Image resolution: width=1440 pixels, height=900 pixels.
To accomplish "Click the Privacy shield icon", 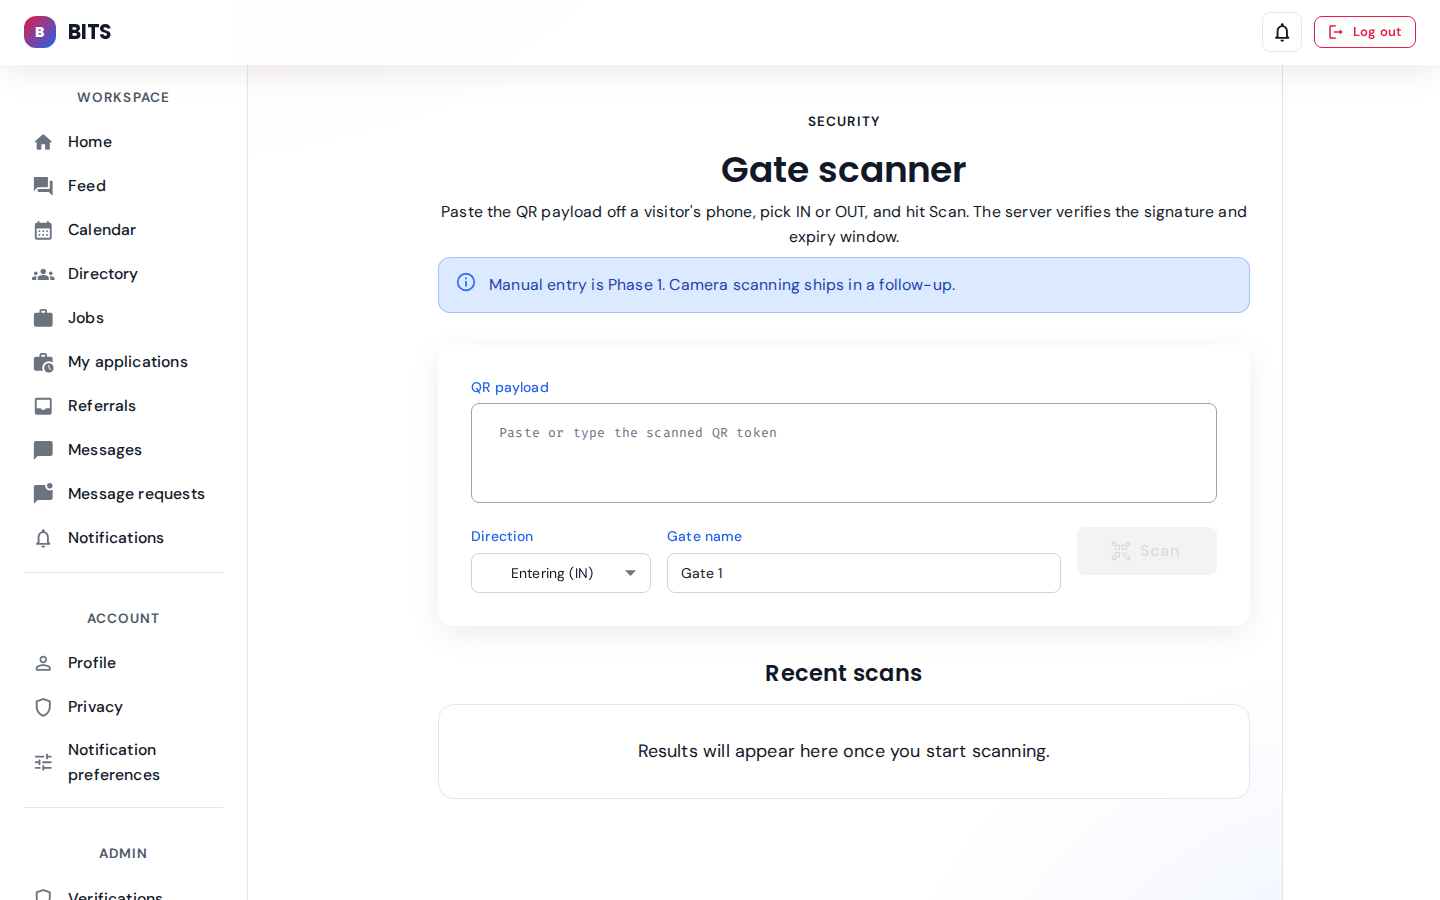I will [x=43, y=707].
